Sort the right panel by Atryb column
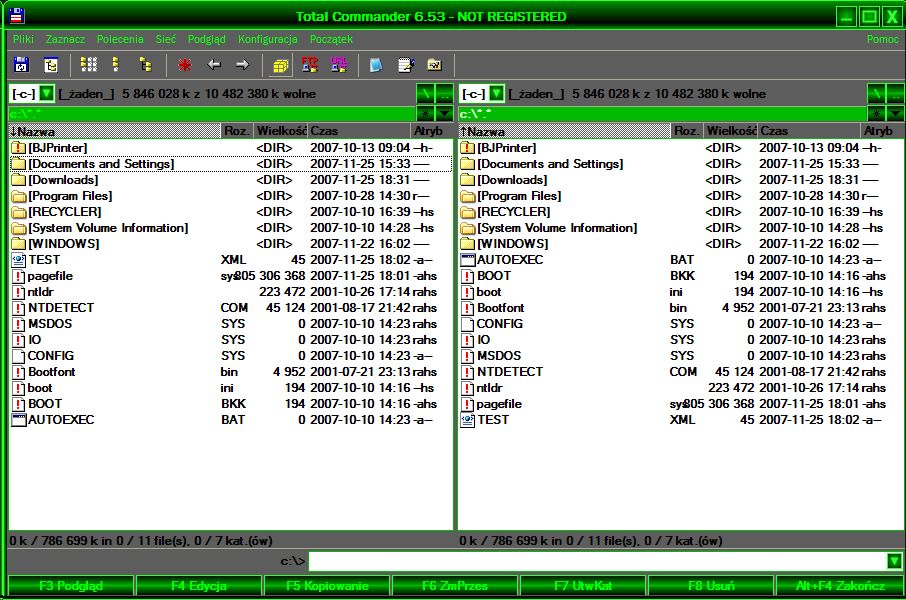906x600 pixels. tap(881, 131)
